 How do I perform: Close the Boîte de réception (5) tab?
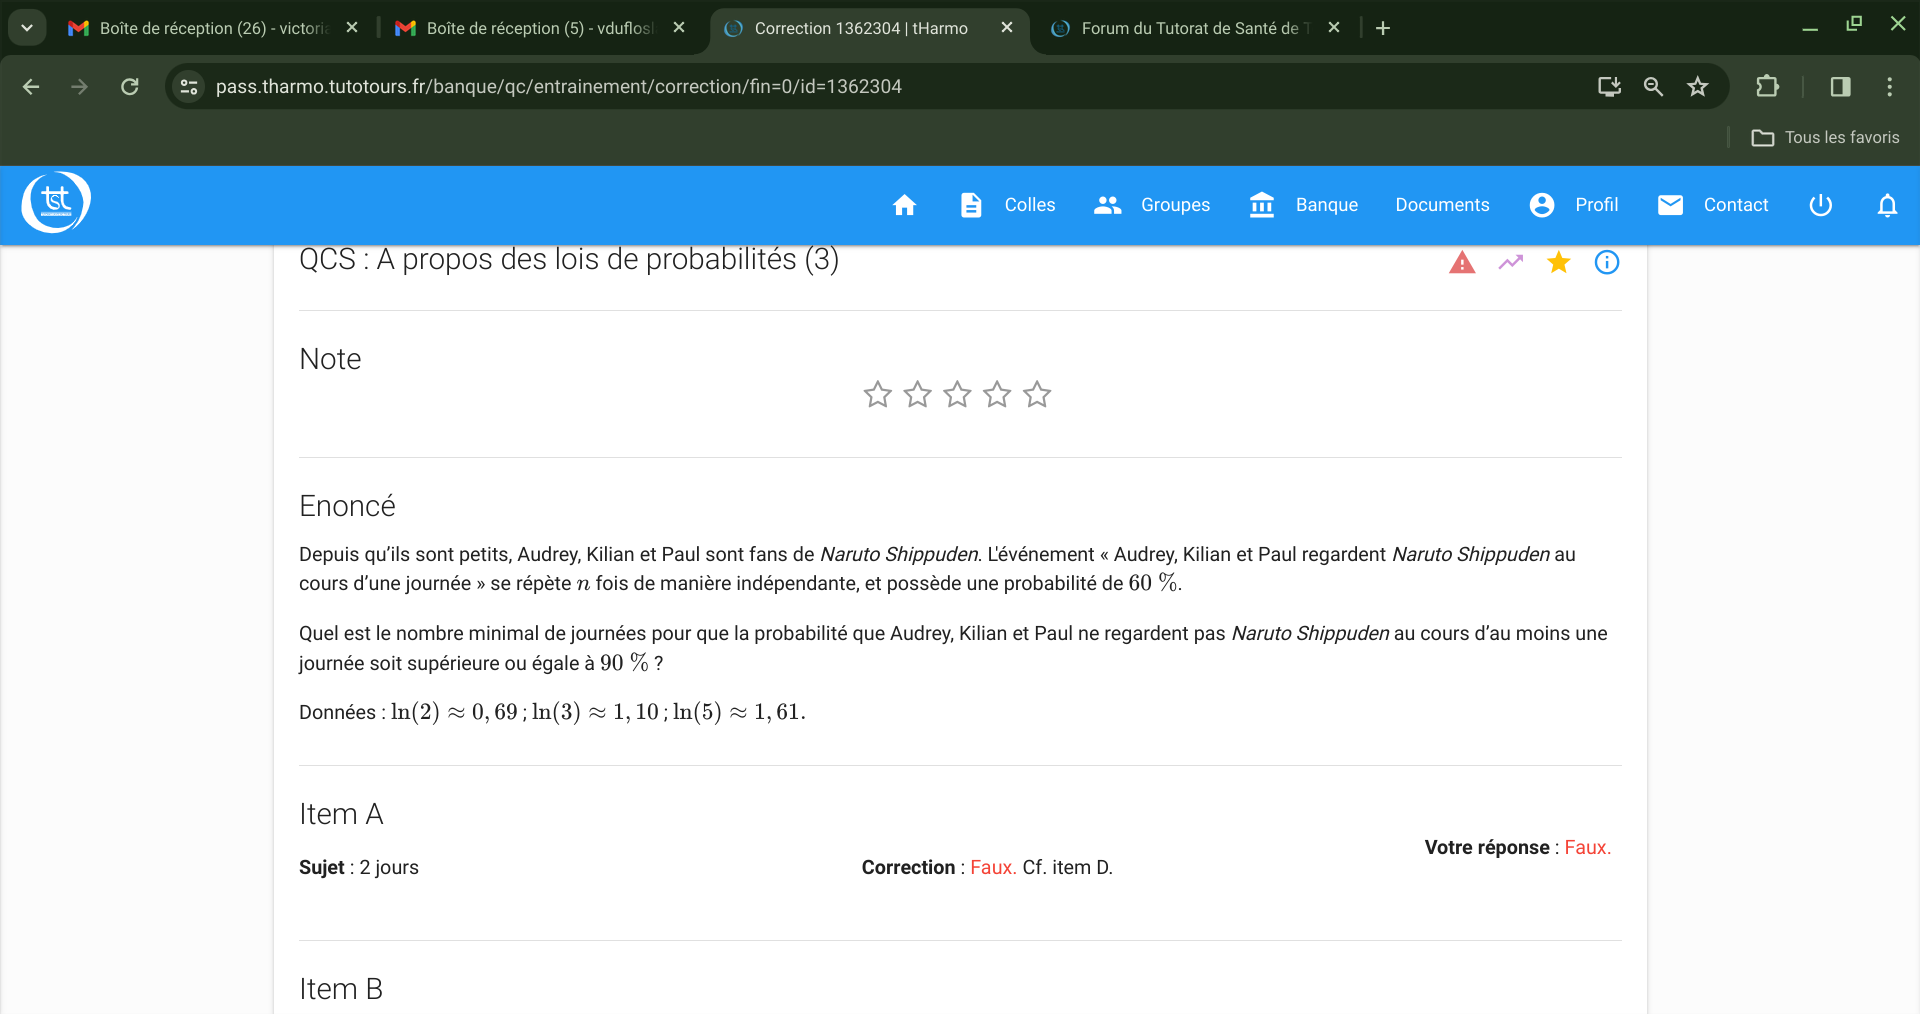pyautogui.click(x=679, y=28)
